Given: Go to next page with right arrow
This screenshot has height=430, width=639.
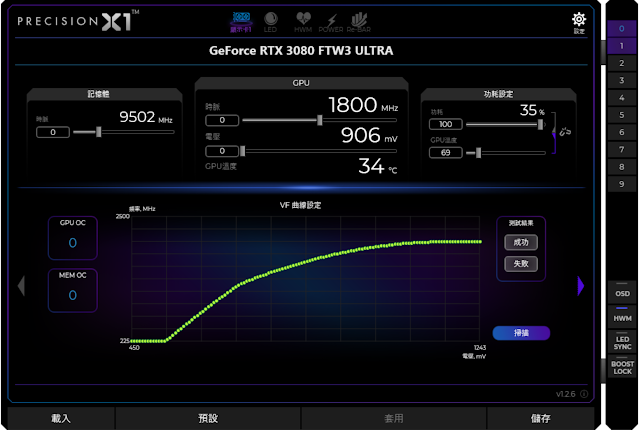Looking at the screenshot, I should pos(581,286).
